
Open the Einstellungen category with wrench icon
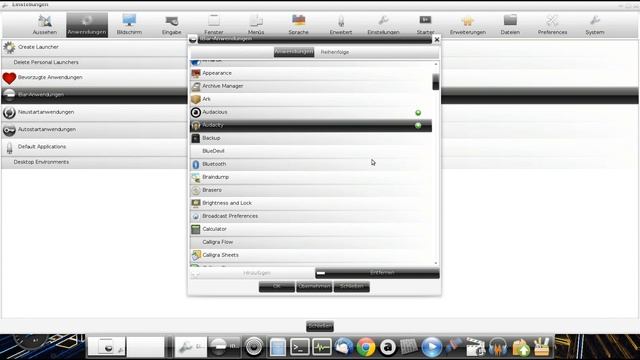(x=383, y=25)
